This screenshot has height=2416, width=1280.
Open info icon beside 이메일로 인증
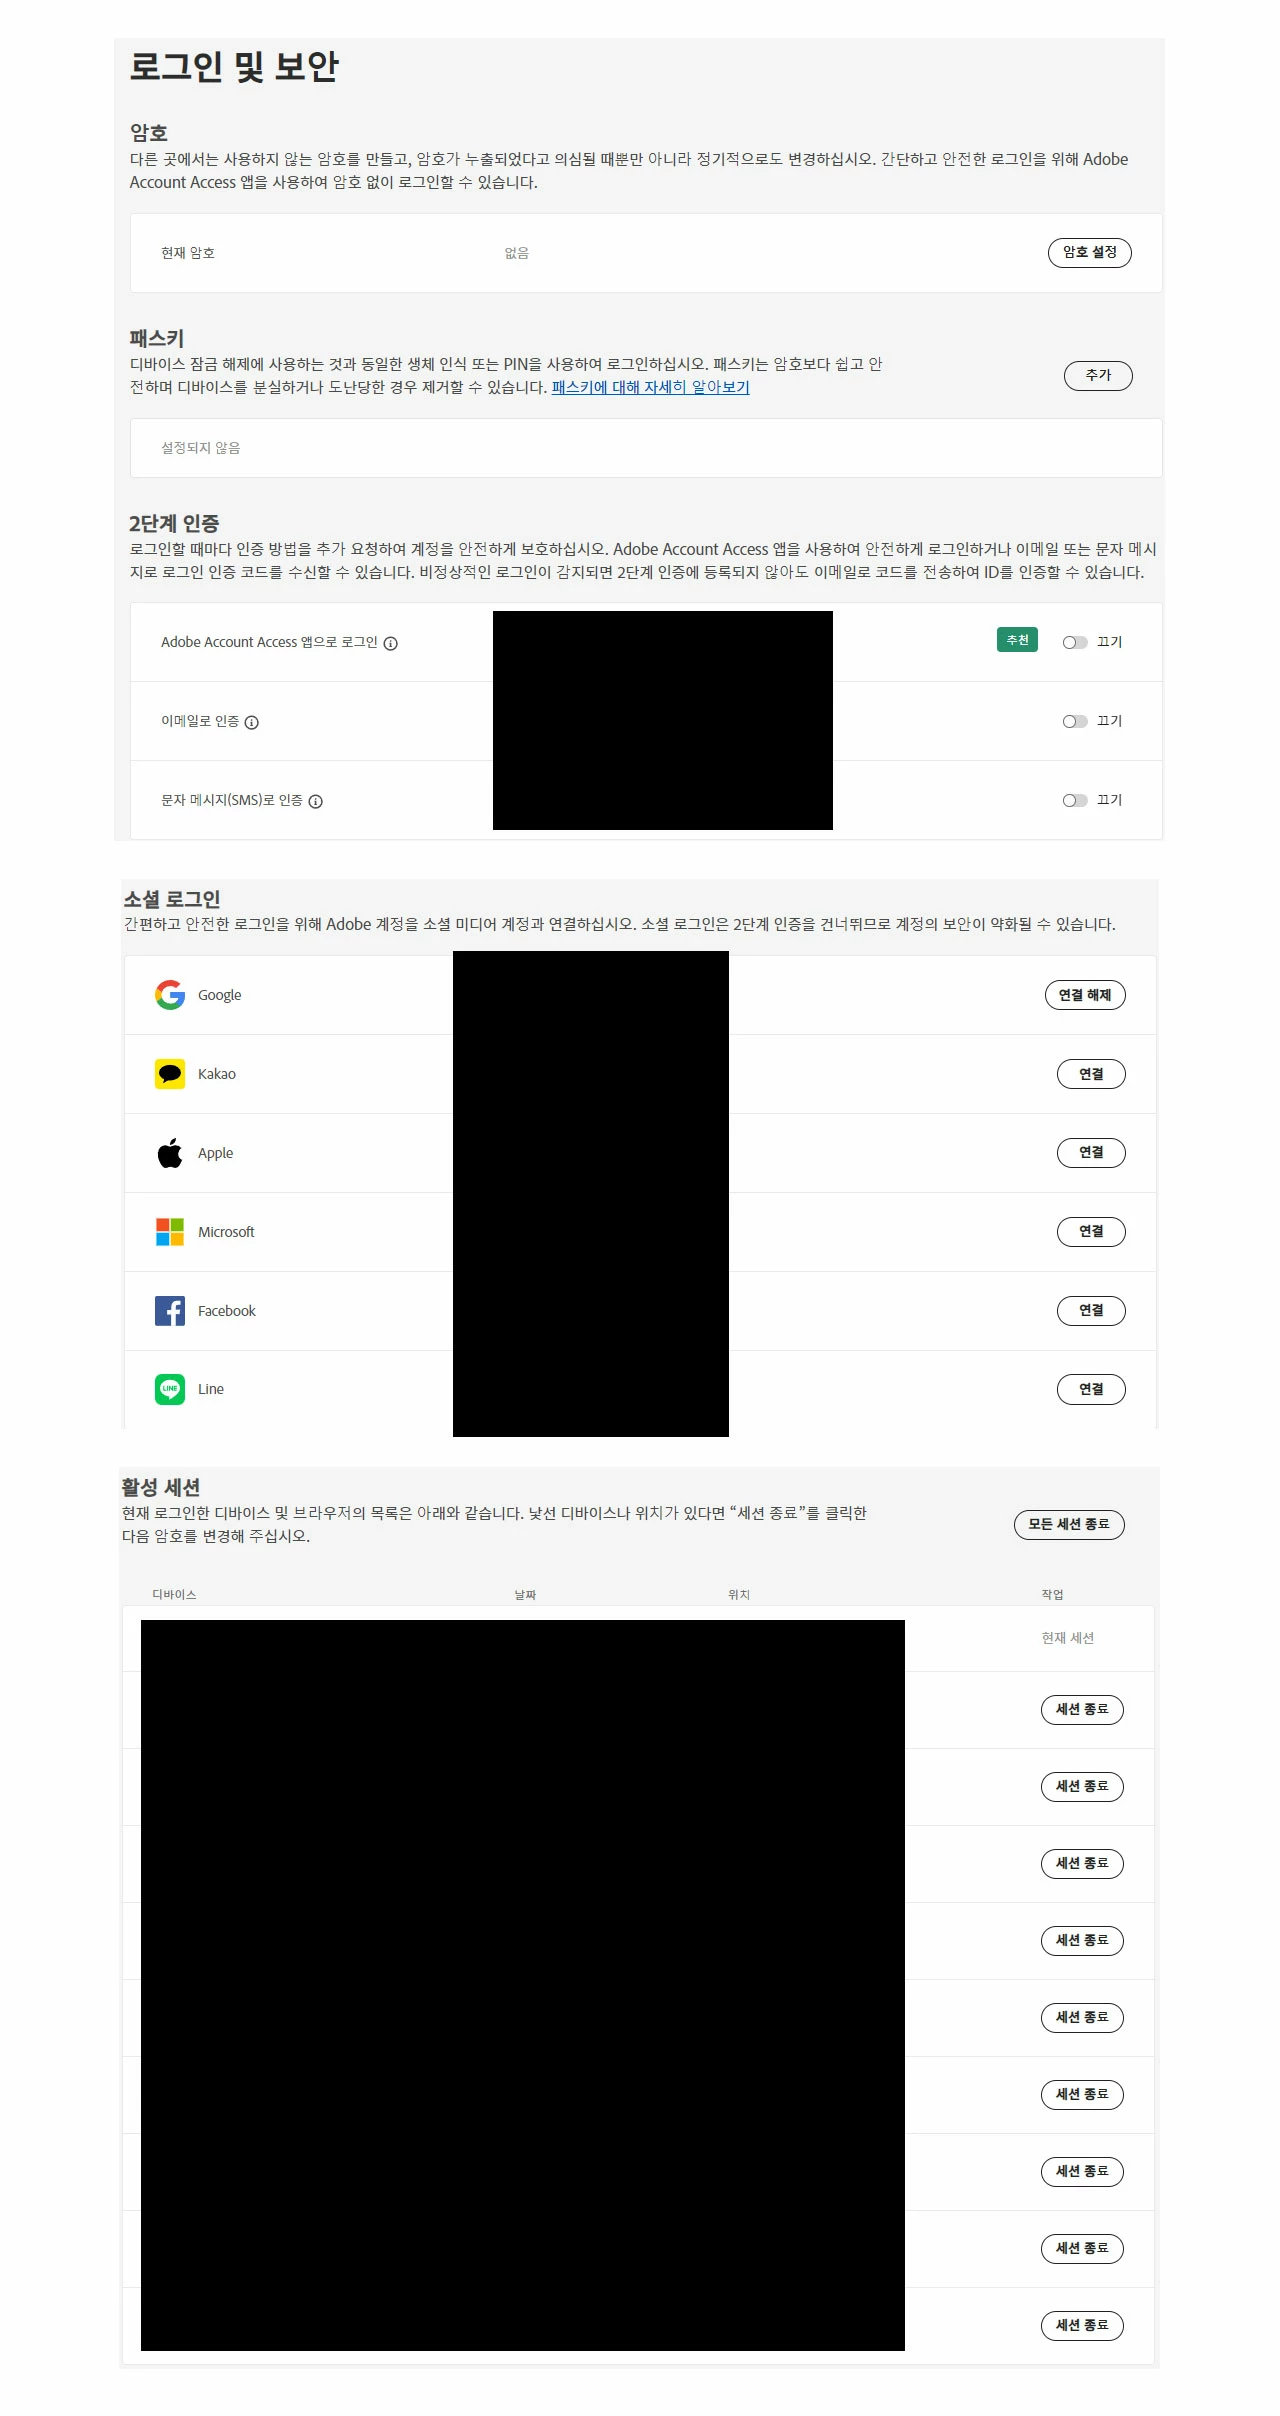click(x=252, y=722)
